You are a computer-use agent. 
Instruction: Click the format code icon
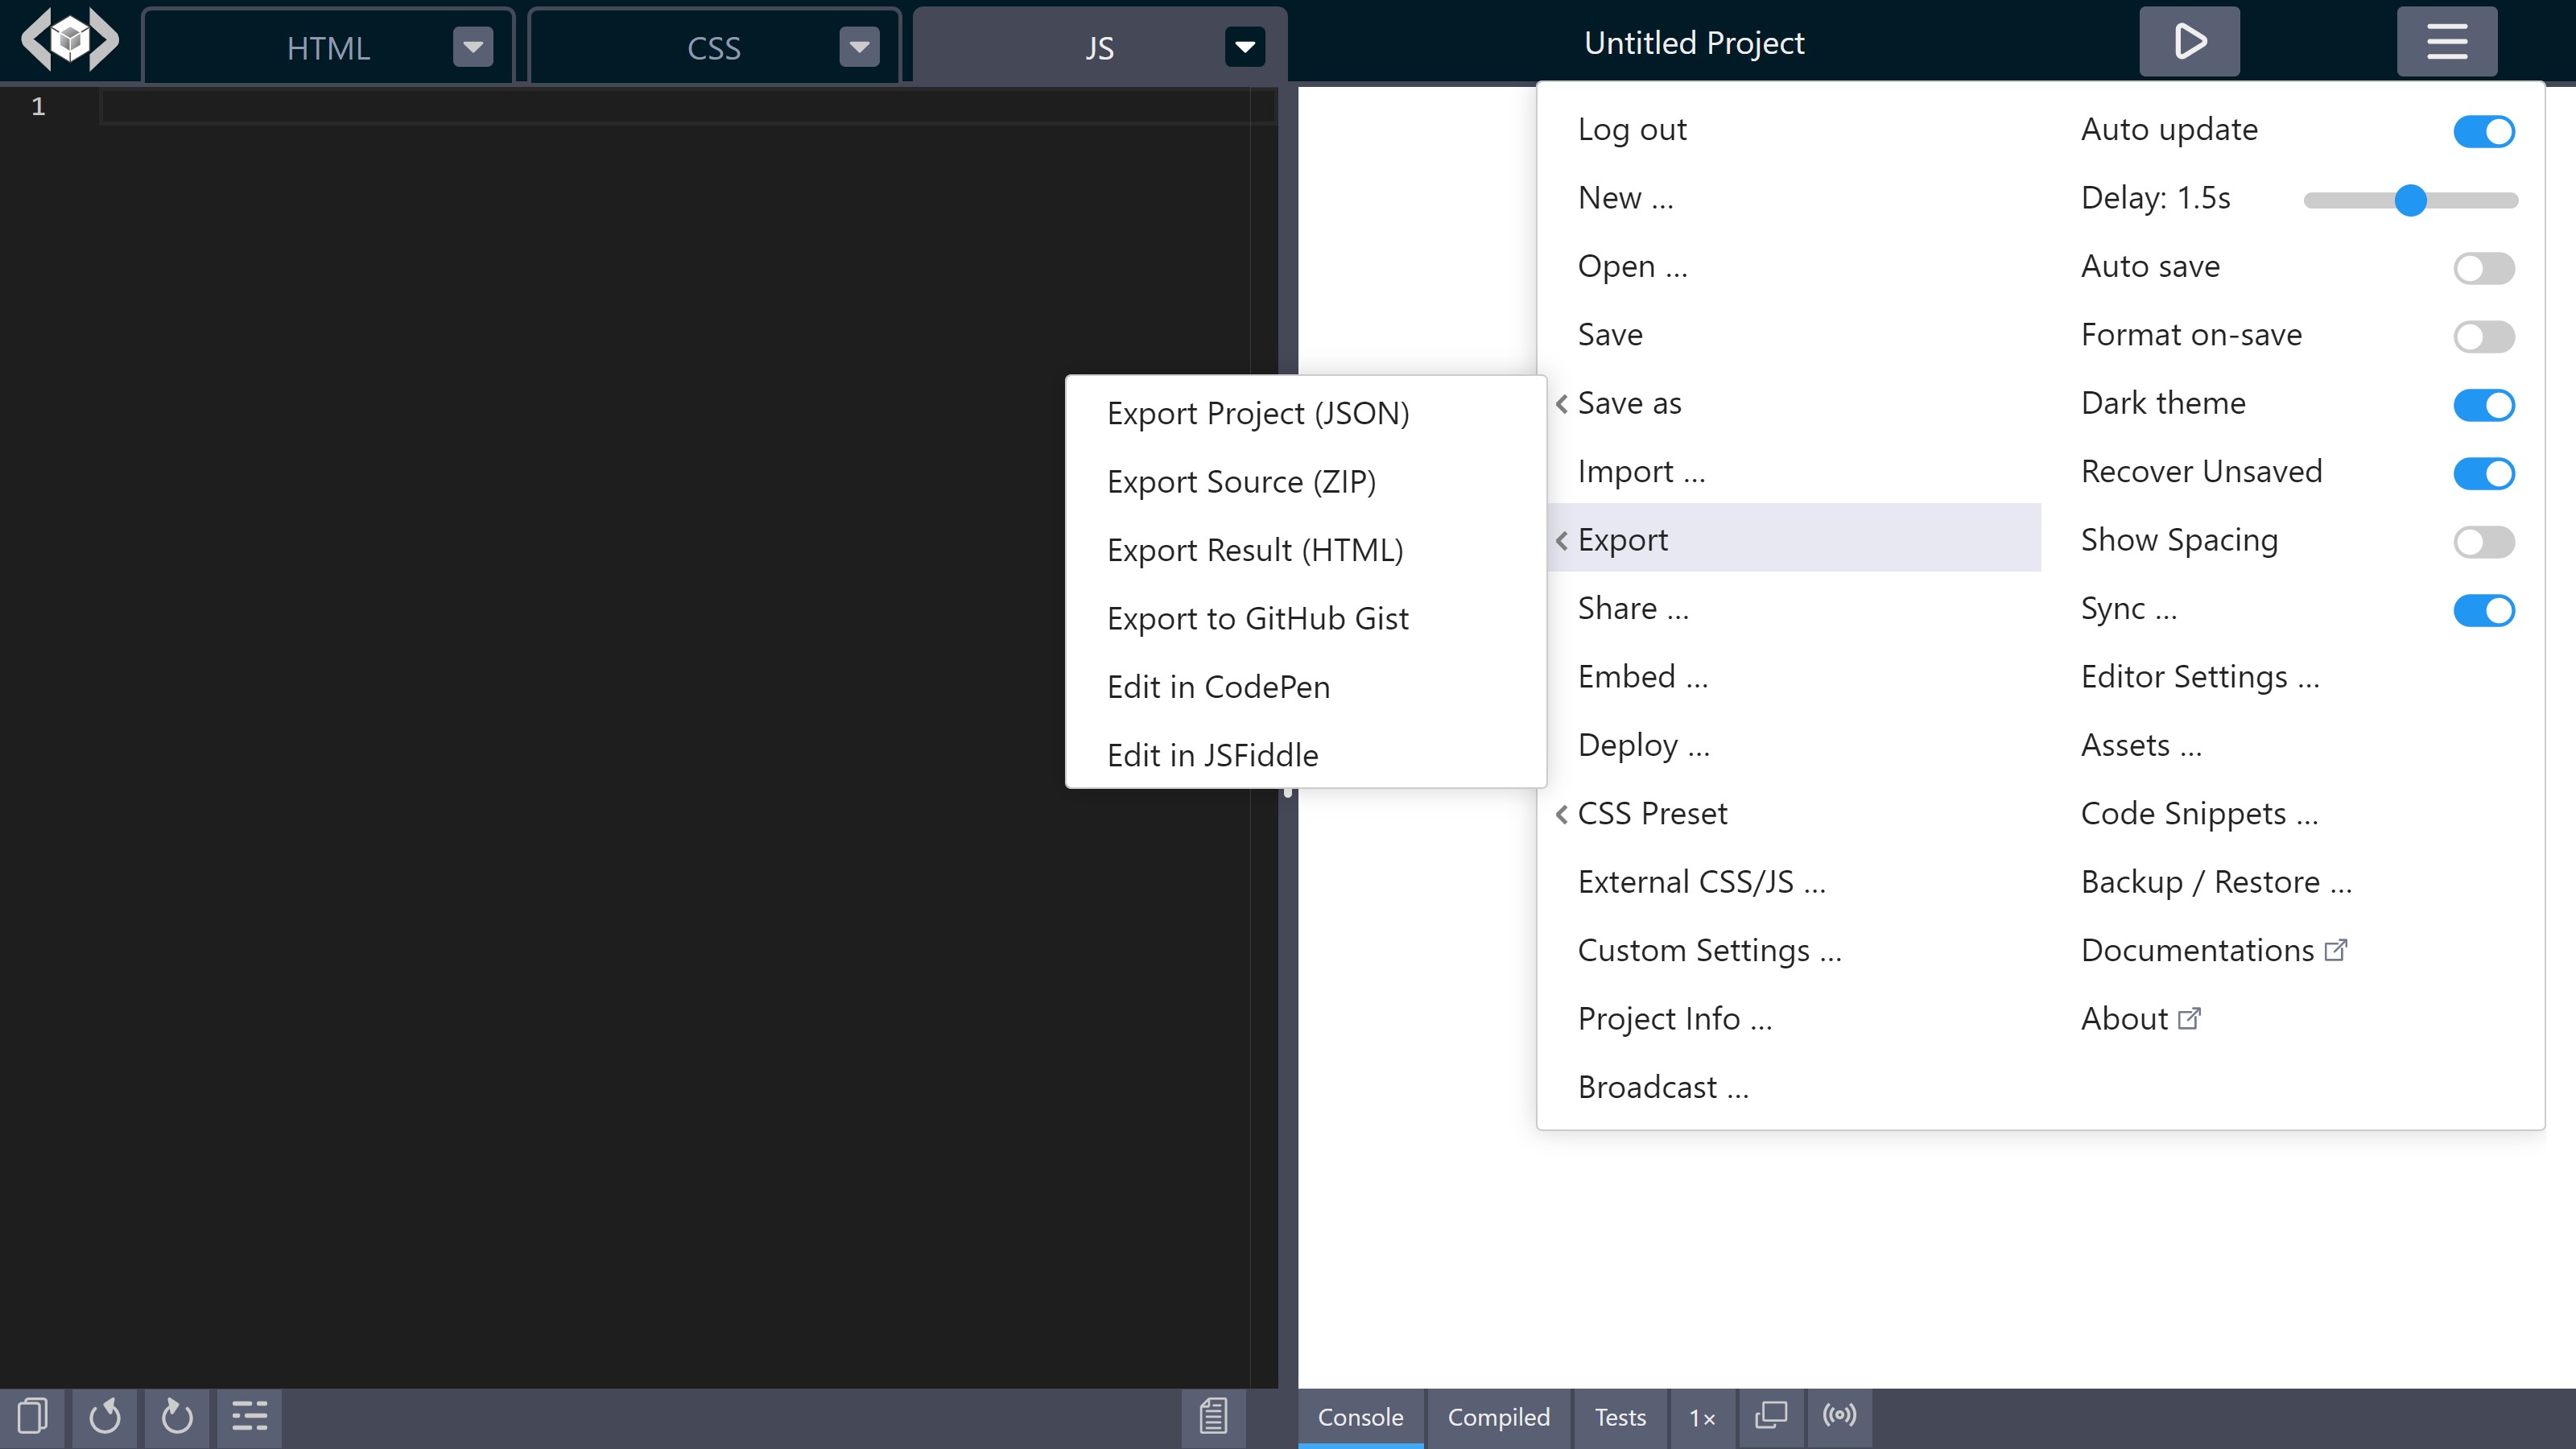249,1416
